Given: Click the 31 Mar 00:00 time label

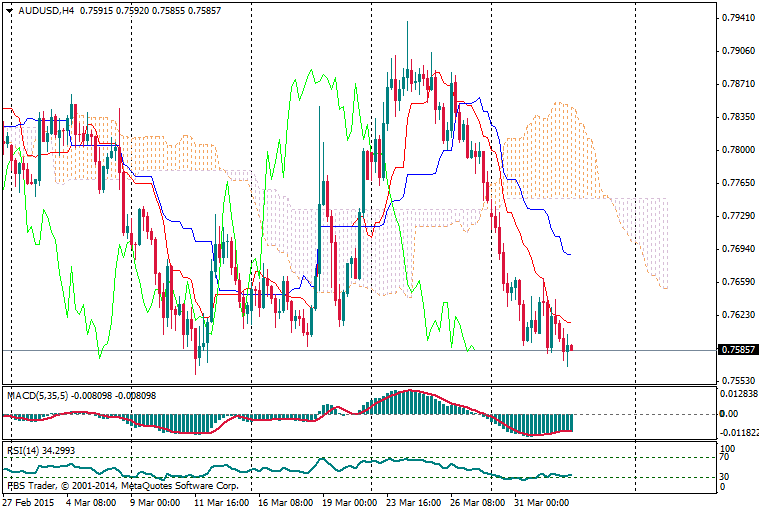Looking at the screenshot, I should 542,502.
